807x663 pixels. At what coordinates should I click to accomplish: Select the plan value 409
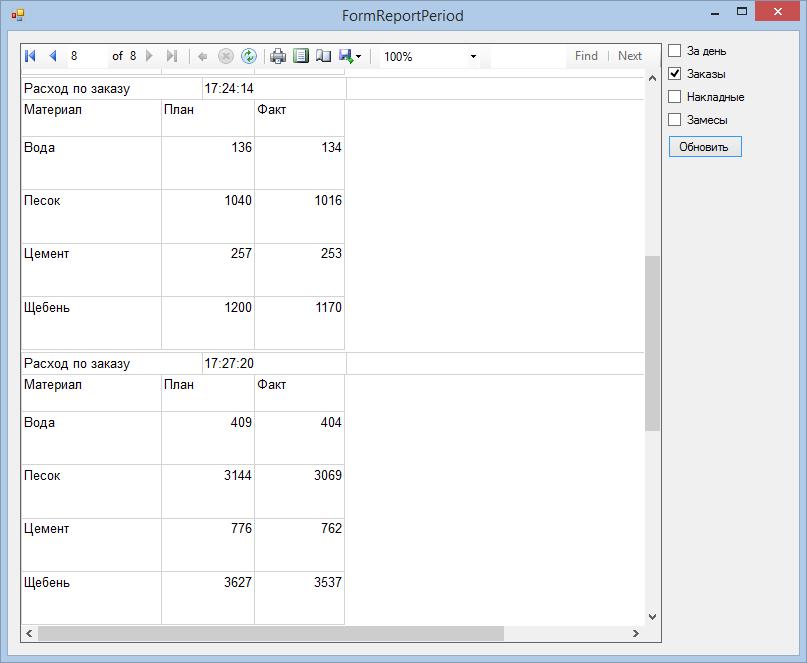[241, 422]
